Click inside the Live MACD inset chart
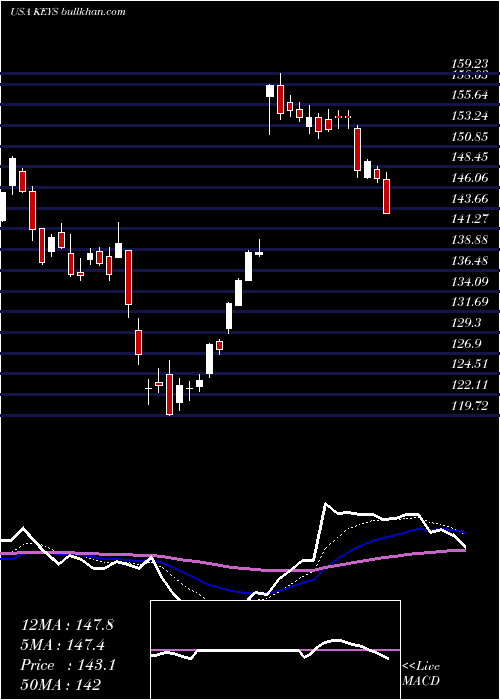This screenshot has width=500, height=700. point(275,650)
